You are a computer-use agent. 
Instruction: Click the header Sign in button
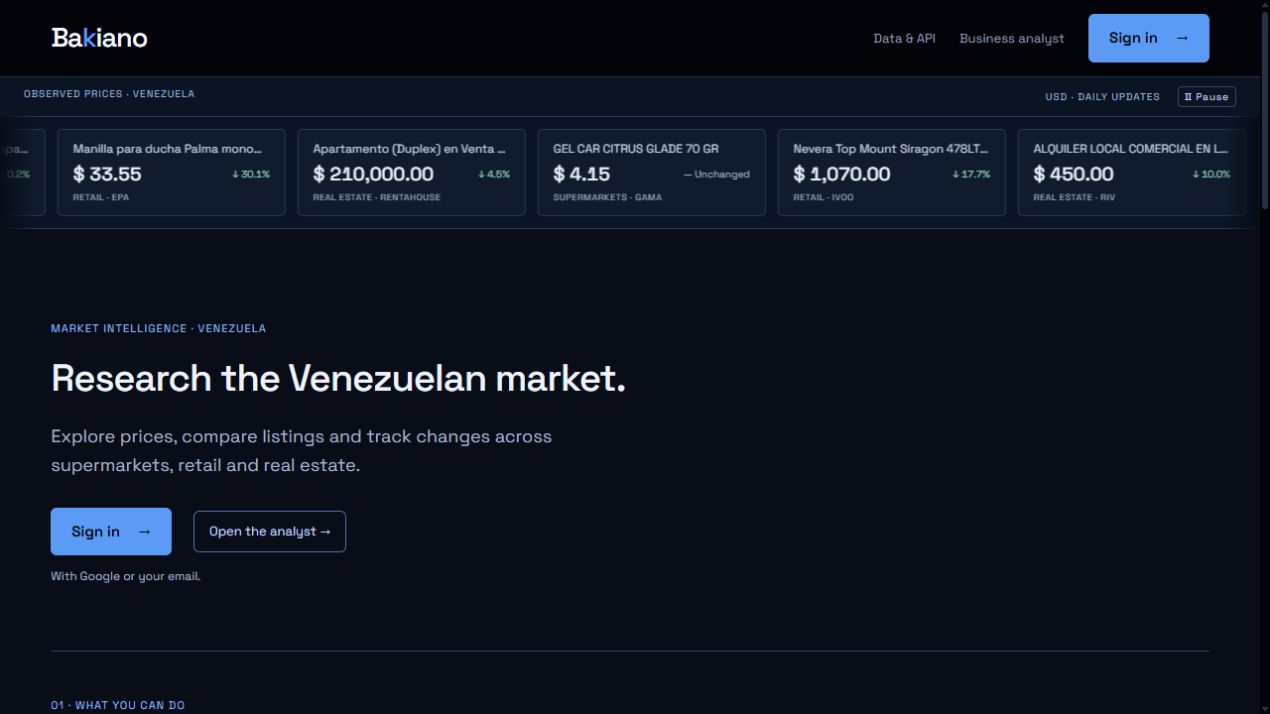point(1148,38)
